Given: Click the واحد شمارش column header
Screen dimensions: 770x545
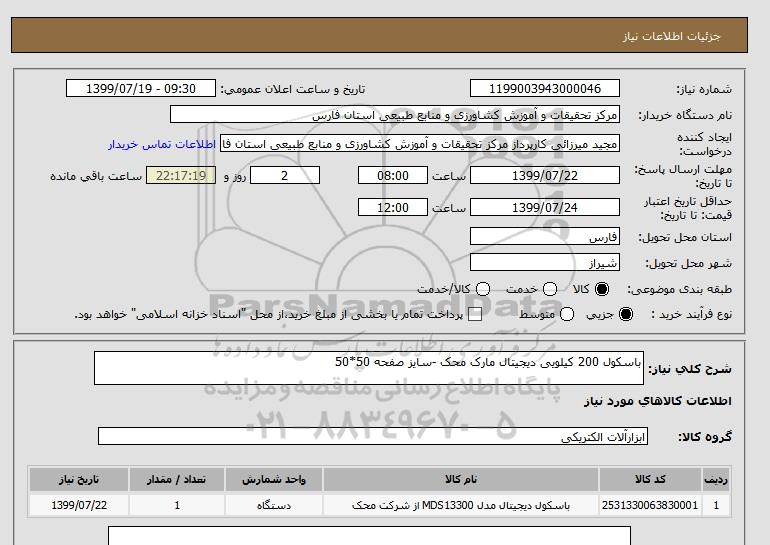Looking at the screenshot, I should pos(274,480).
